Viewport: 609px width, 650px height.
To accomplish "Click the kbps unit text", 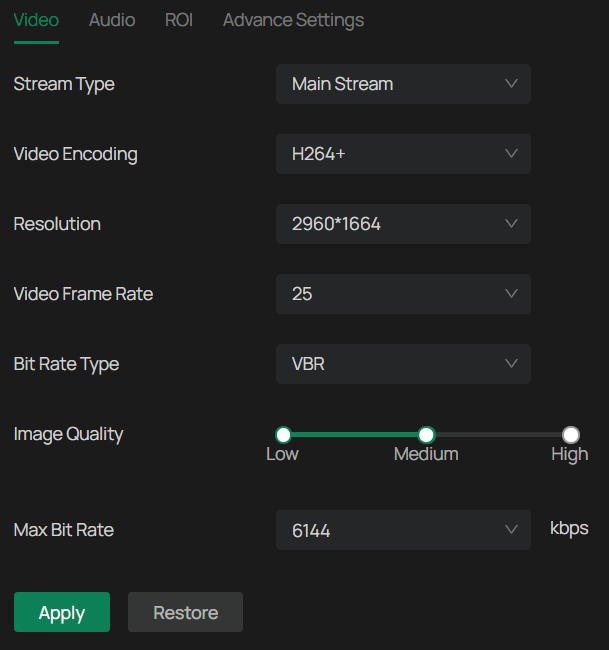I will point(569,529).
